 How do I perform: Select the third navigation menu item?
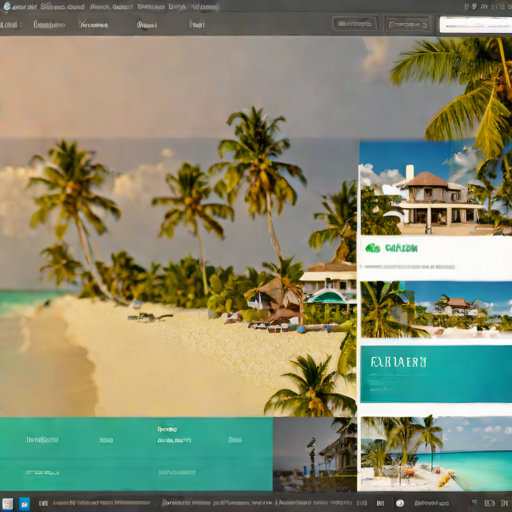tap(94, 25)
